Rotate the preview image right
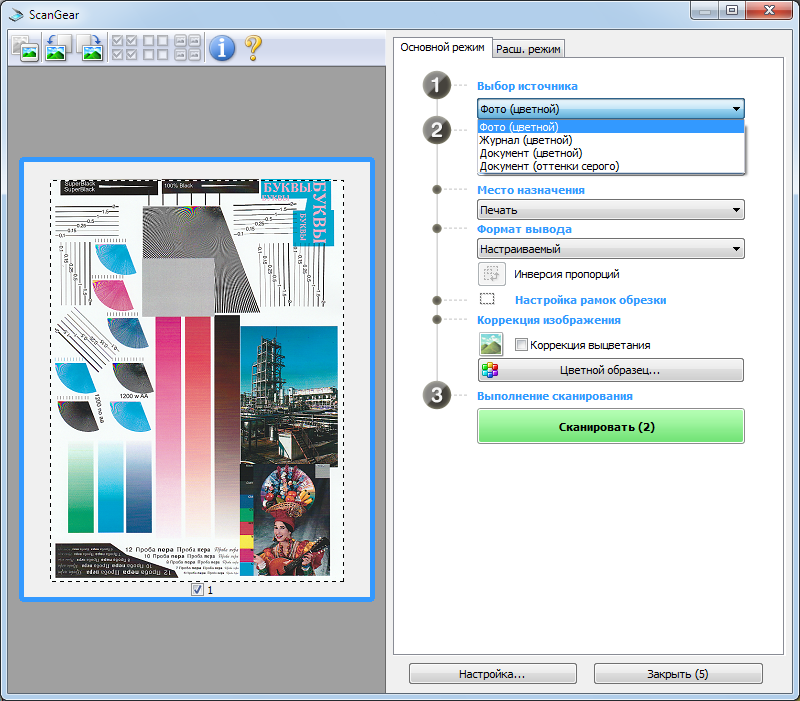Viewport: 800px width, 701px height. point(90,48)
